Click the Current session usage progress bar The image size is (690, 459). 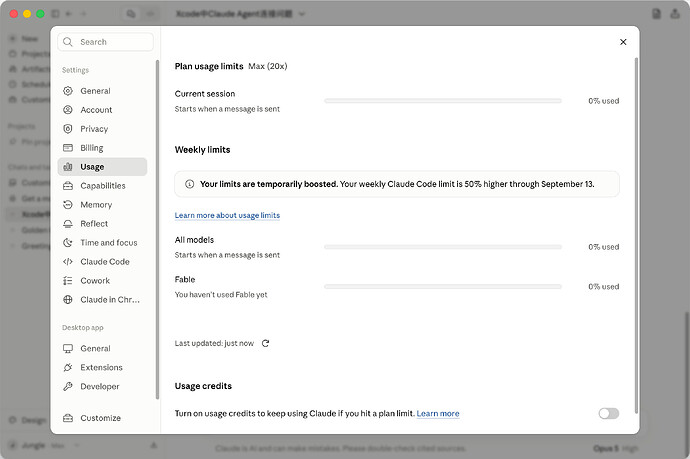443,101
